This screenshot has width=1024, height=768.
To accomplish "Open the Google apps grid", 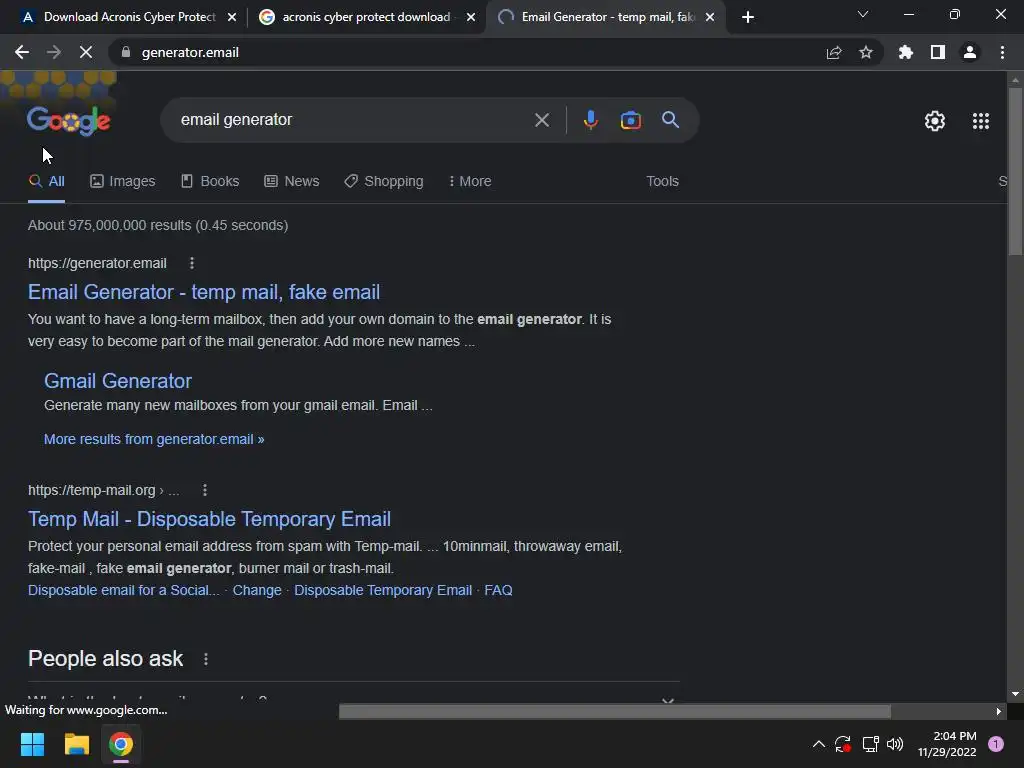I will pyautogui.click(x=981, y=121).
